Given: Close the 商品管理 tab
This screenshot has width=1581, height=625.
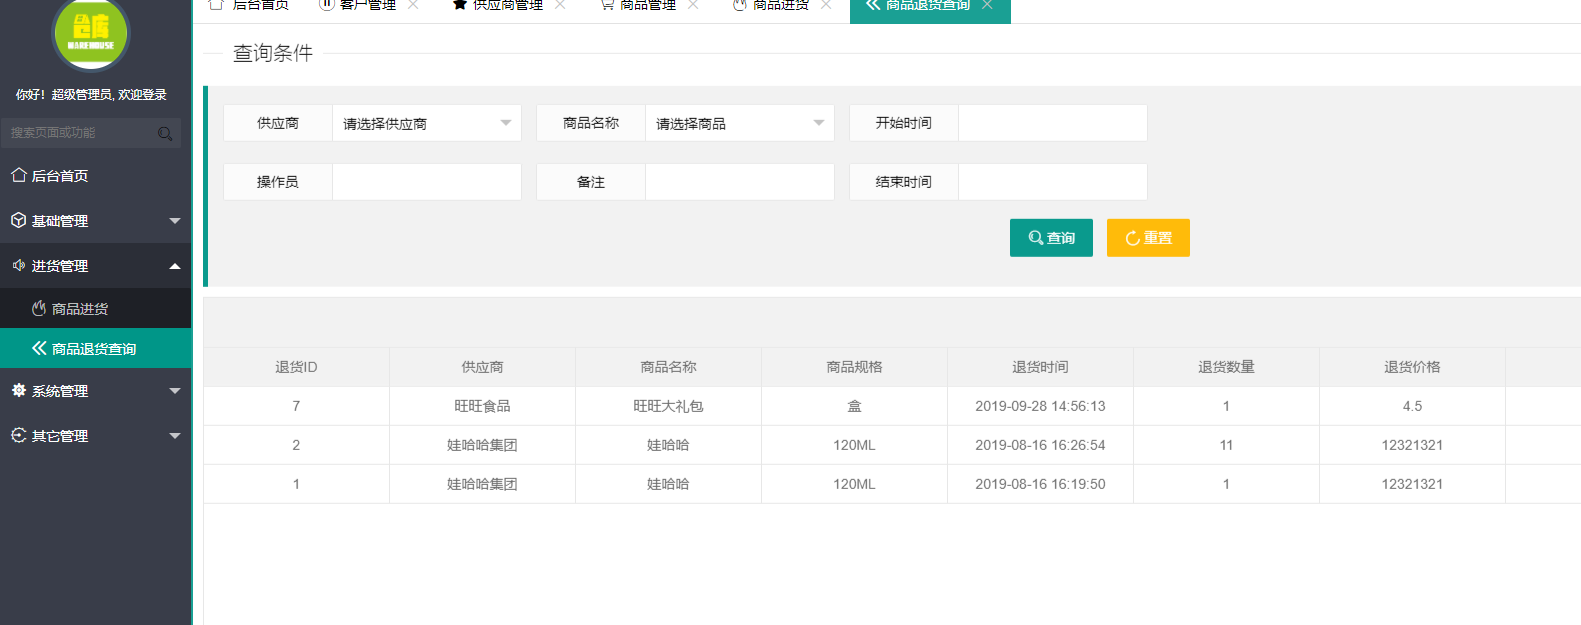Looking at the screenshot, I should (x=693, y=5).
